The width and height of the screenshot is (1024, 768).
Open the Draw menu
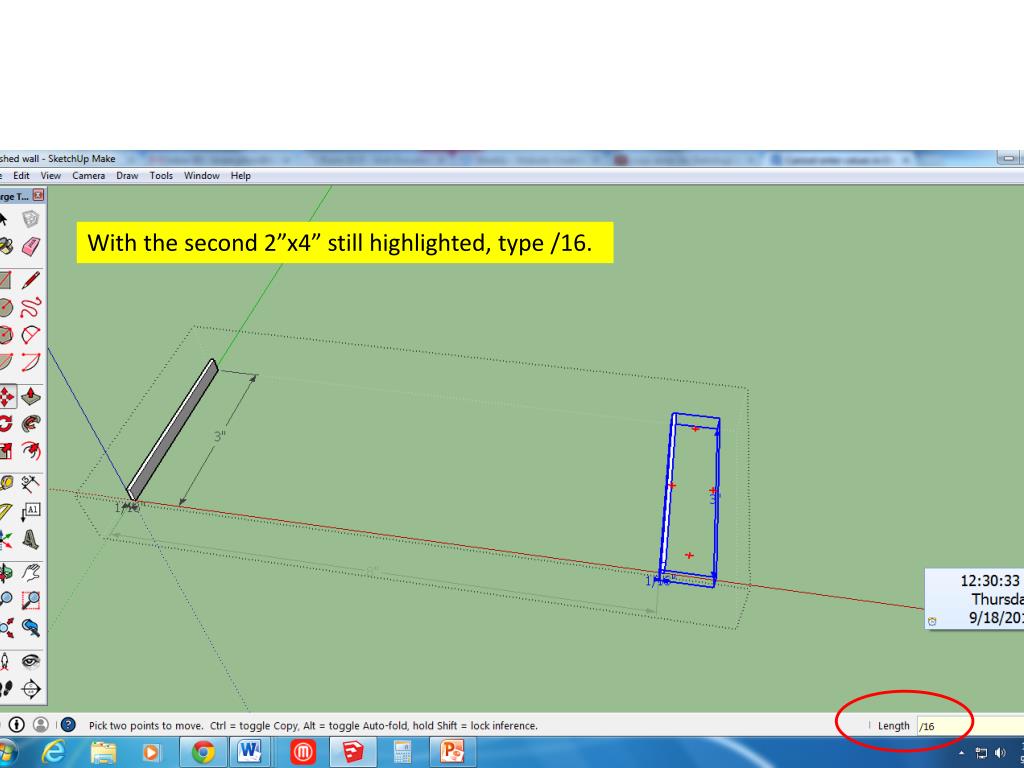127,176
